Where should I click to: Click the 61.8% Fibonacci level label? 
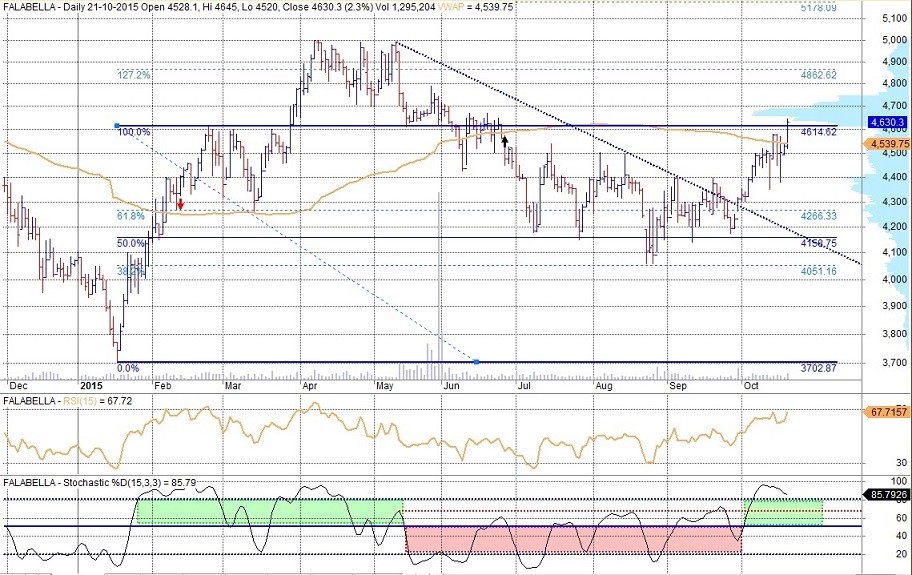click(130, 216)
